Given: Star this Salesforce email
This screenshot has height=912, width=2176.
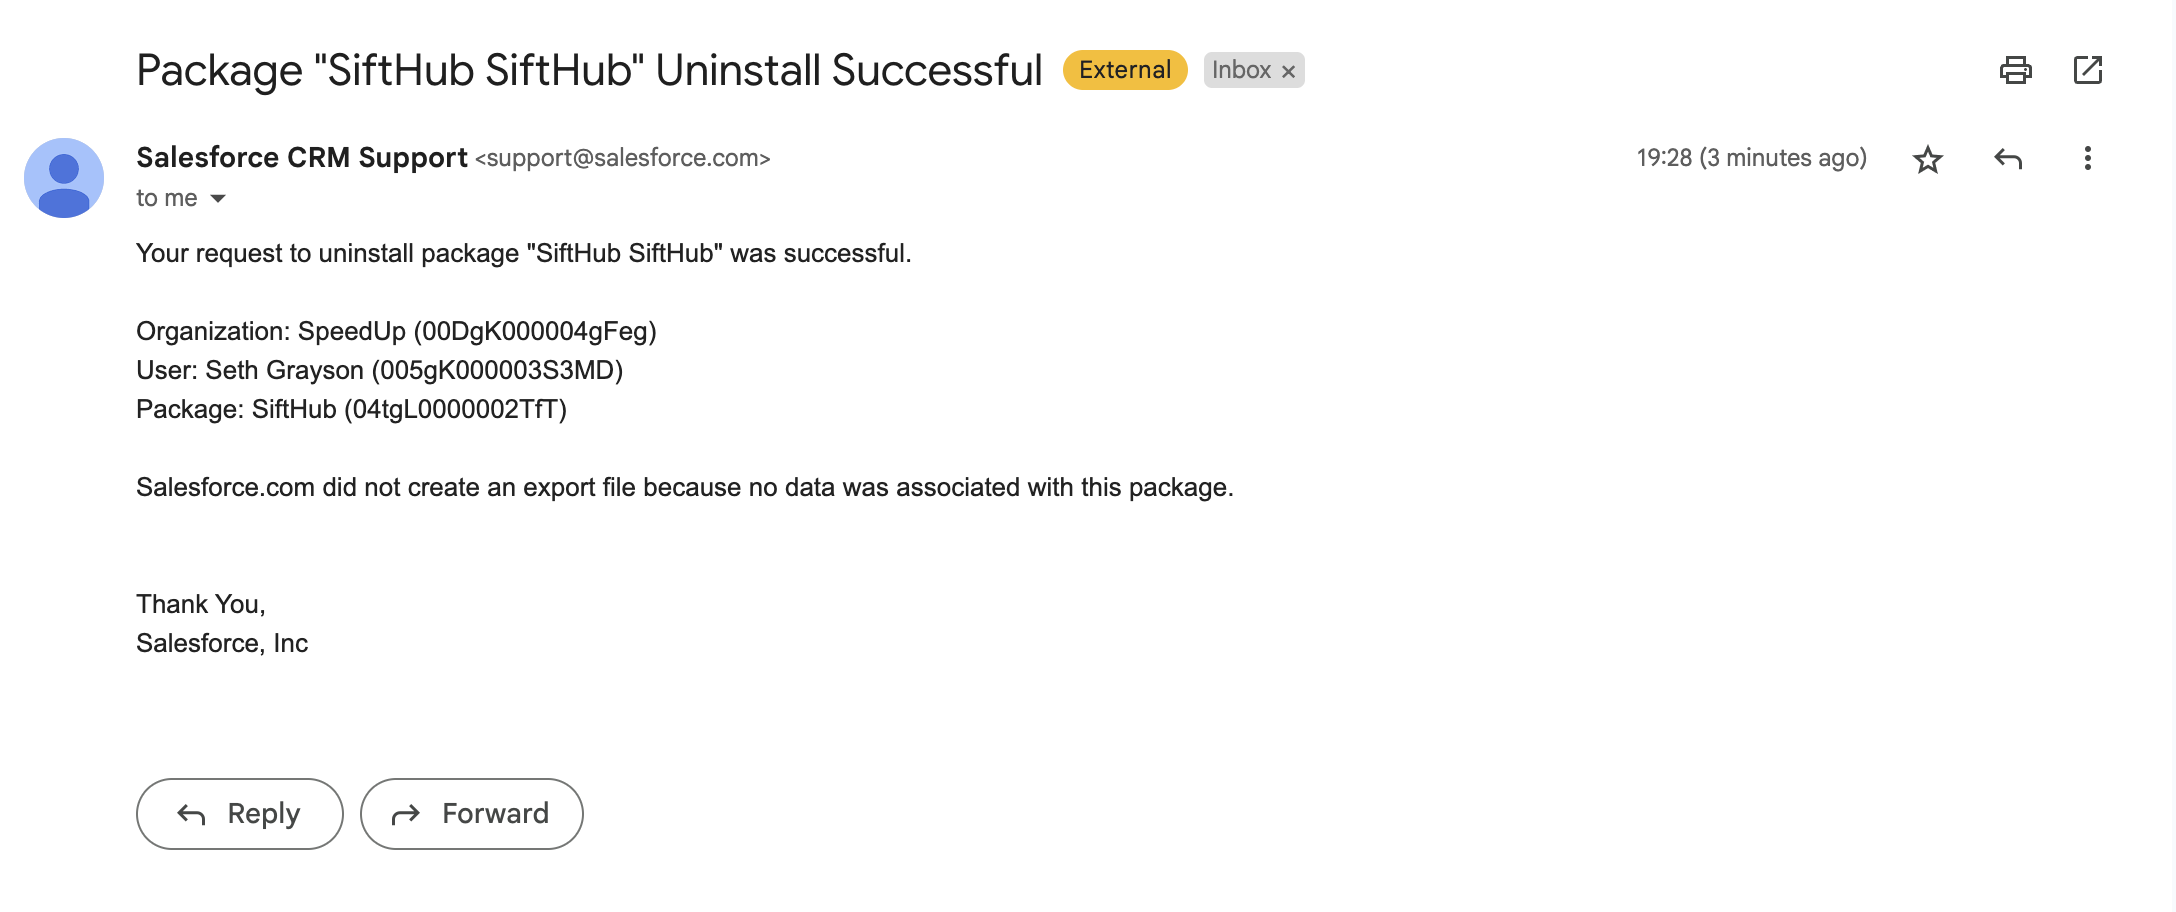Looking at the screenshot, I should tap(1927, 159).
